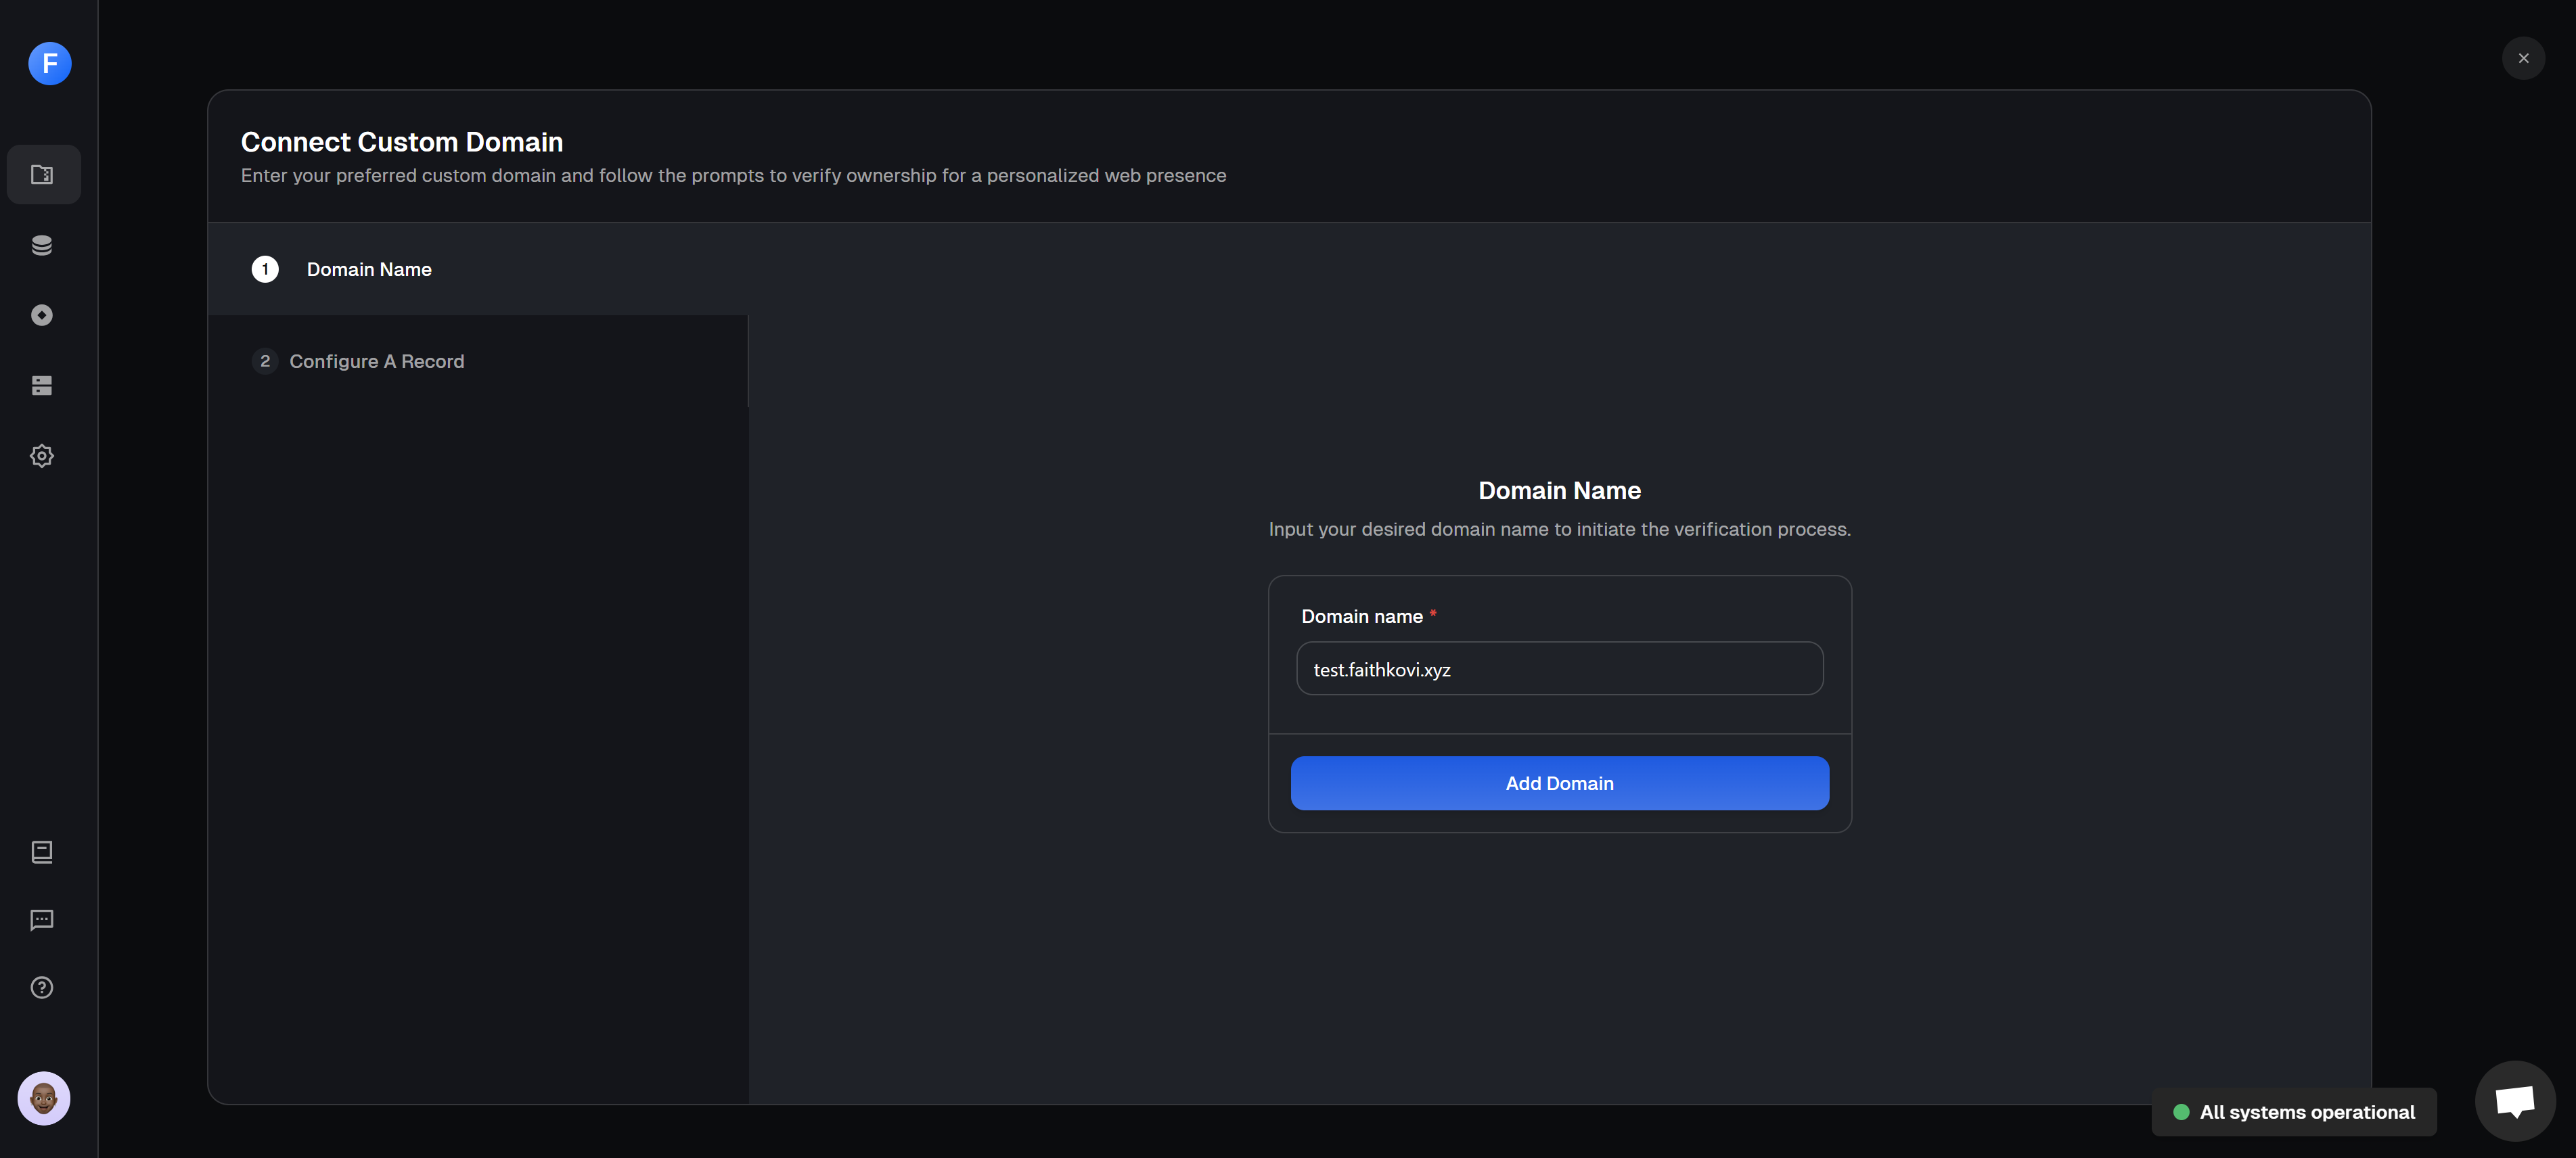Close the Connect Custom Domain dialog
The image size is (2576, 1158).
2524,57
